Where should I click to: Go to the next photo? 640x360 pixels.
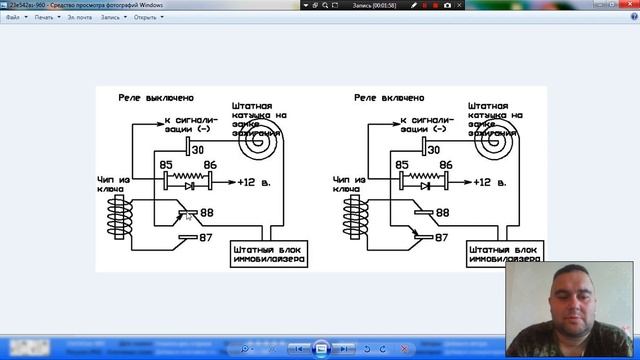(x=344, y=349)
